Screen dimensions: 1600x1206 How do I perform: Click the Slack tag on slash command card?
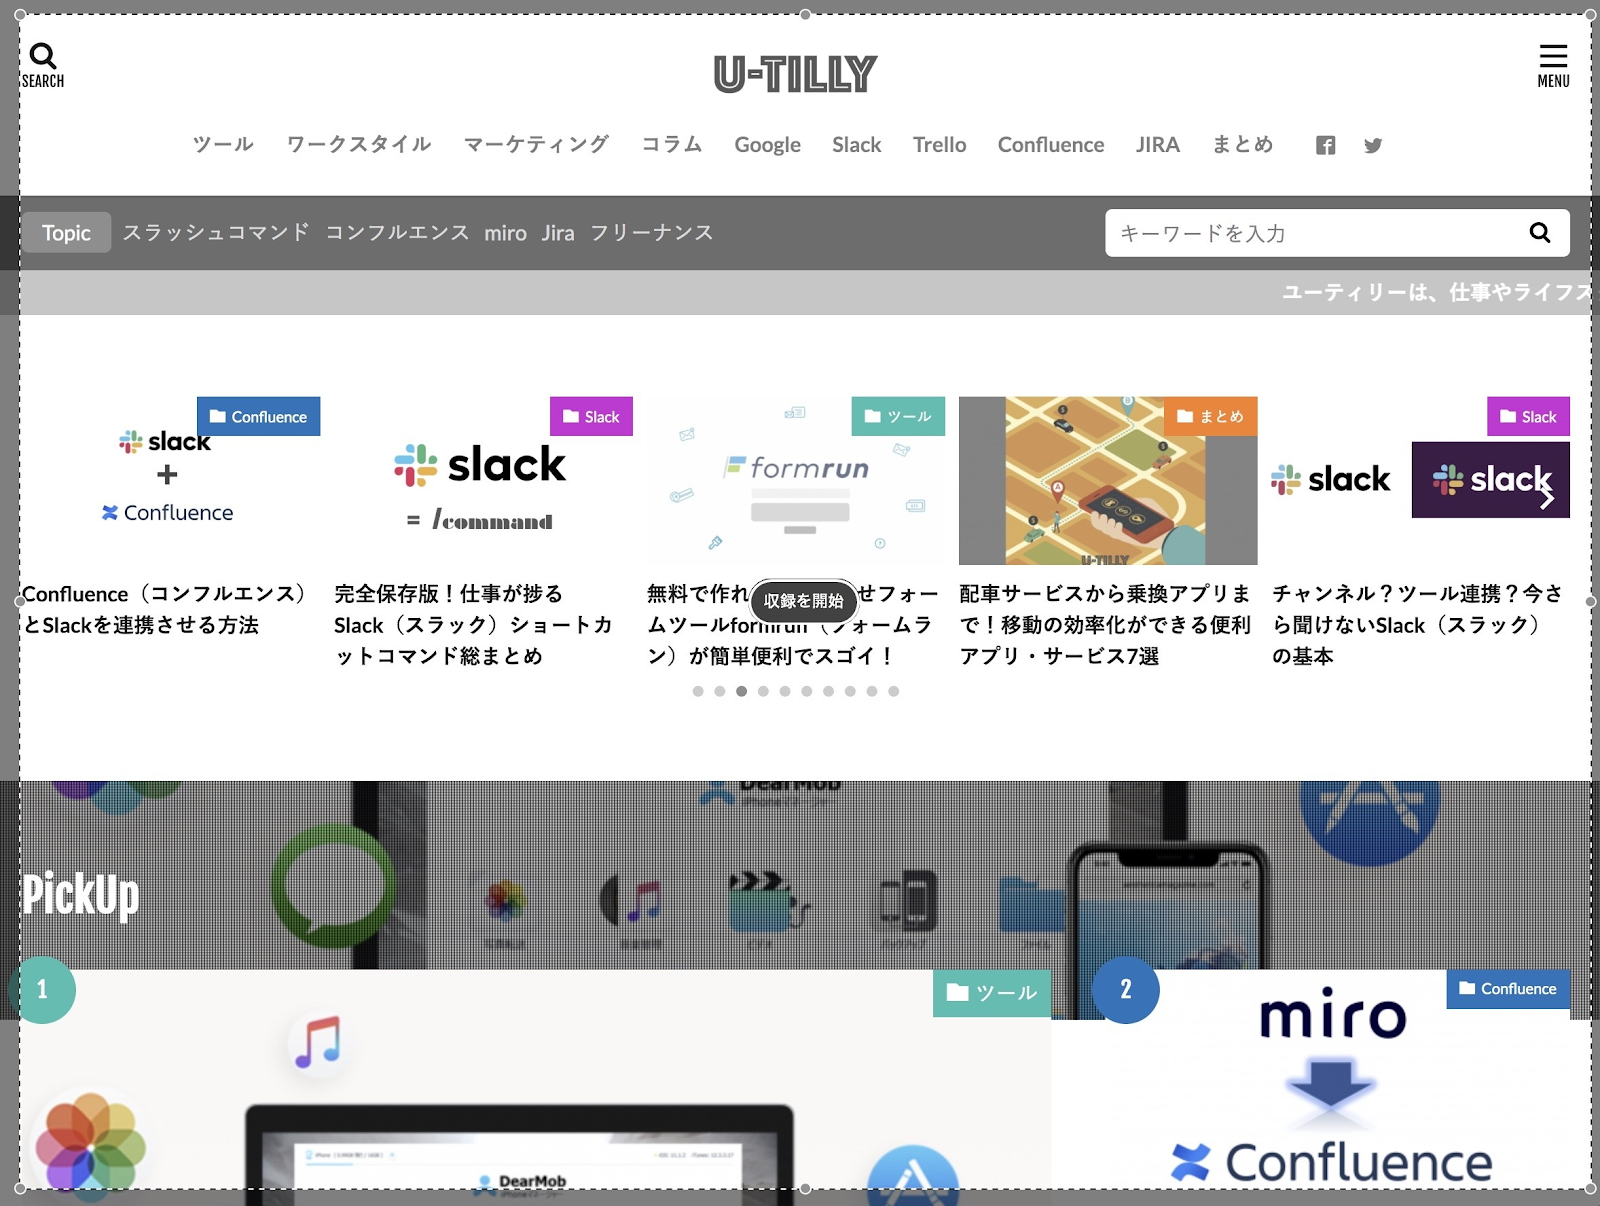[591, 417]
